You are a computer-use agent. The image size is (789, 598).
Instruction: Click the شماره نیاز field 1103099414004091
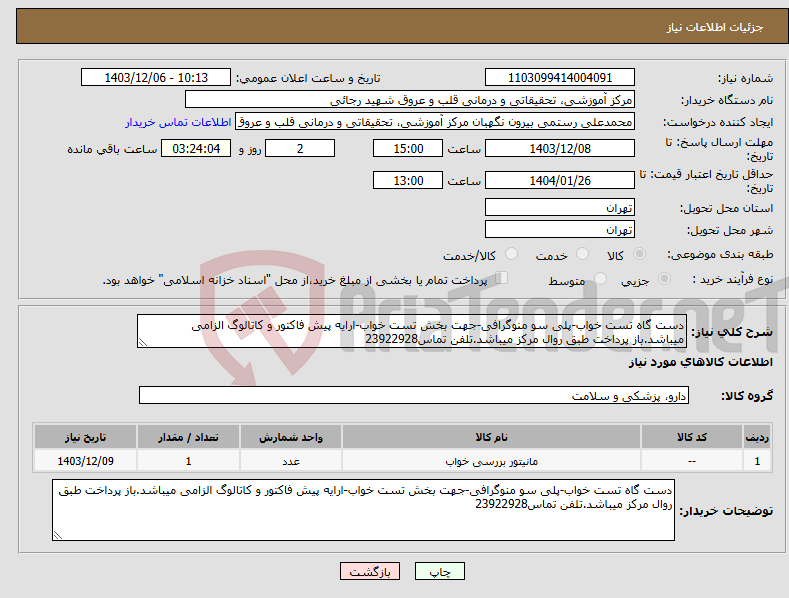point(560,78)
